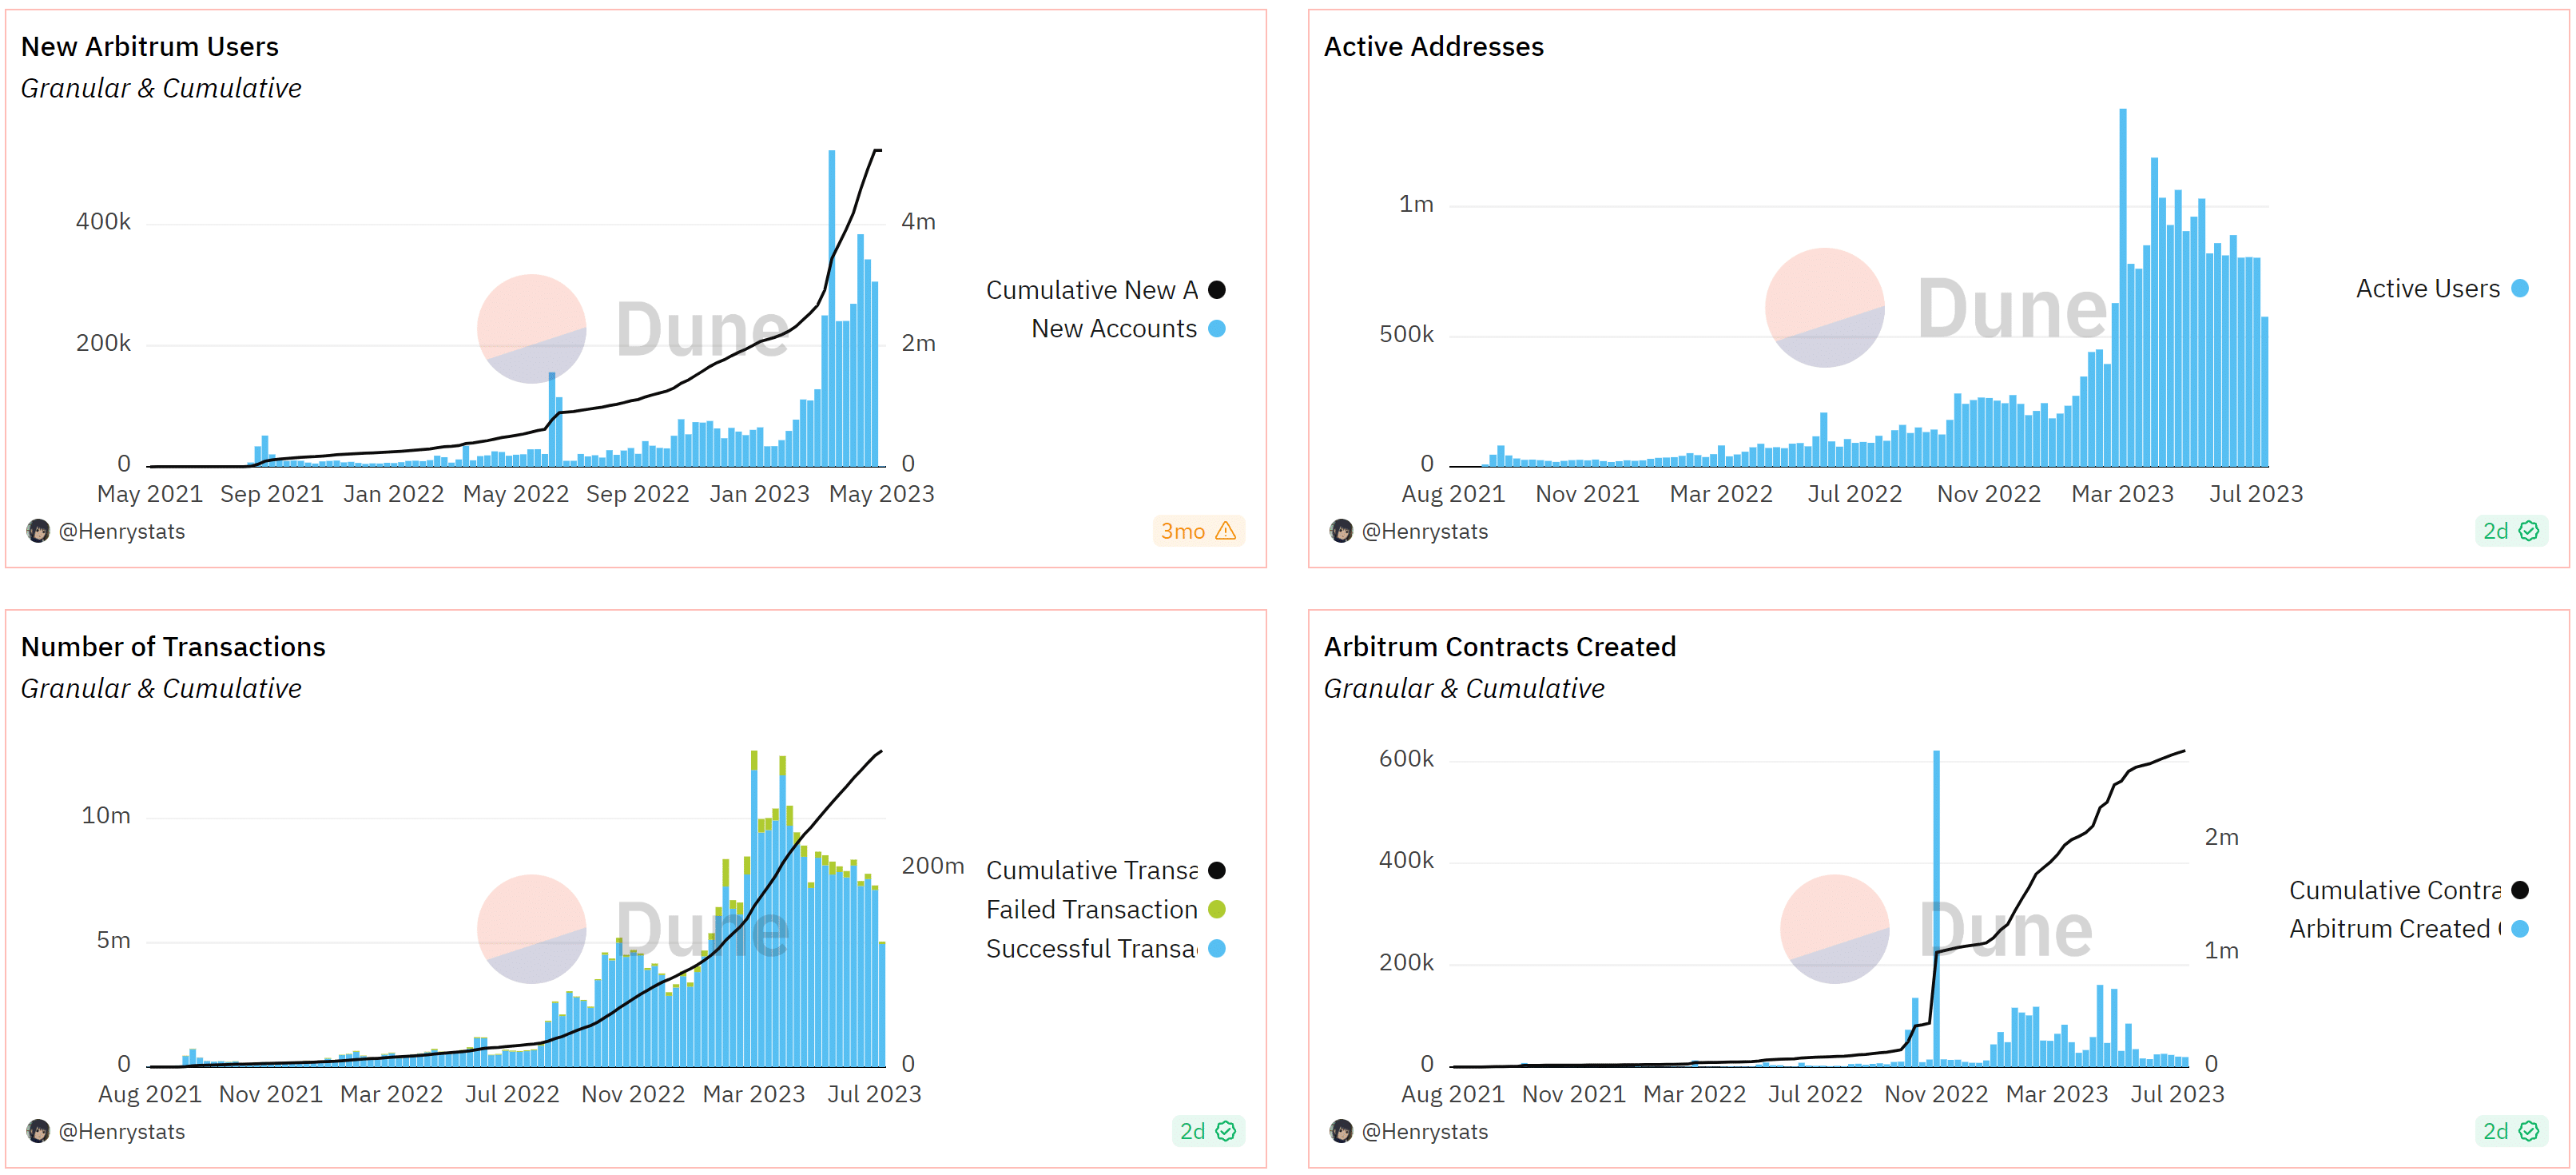Open the Active Addresses chart title

point(1433,47)
